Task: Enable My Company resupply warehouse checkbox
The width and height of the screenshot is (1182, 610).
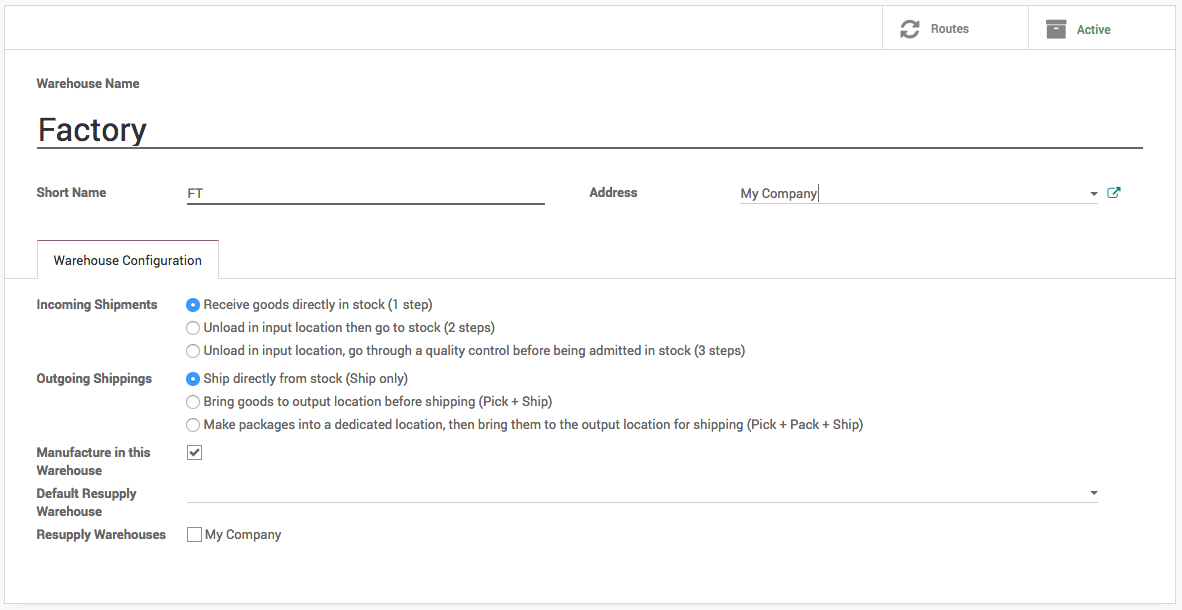Action: tap(195, 535)
